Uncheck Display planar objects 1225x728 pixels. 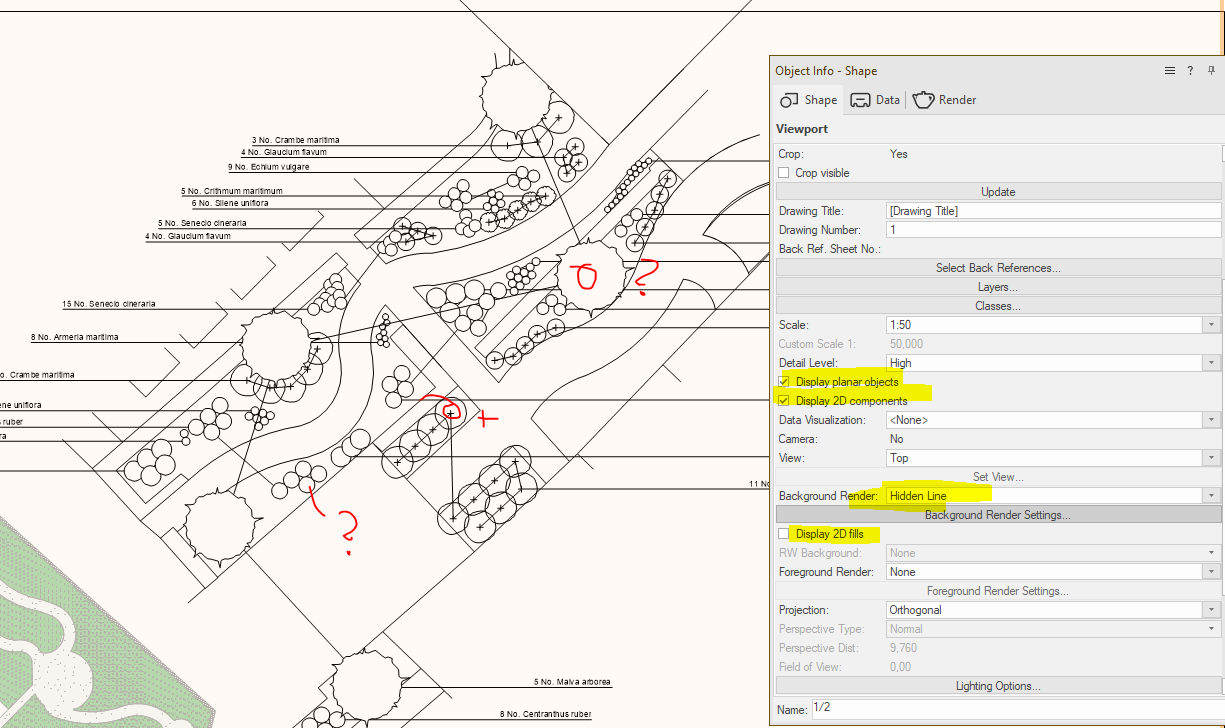pos(784,382)
